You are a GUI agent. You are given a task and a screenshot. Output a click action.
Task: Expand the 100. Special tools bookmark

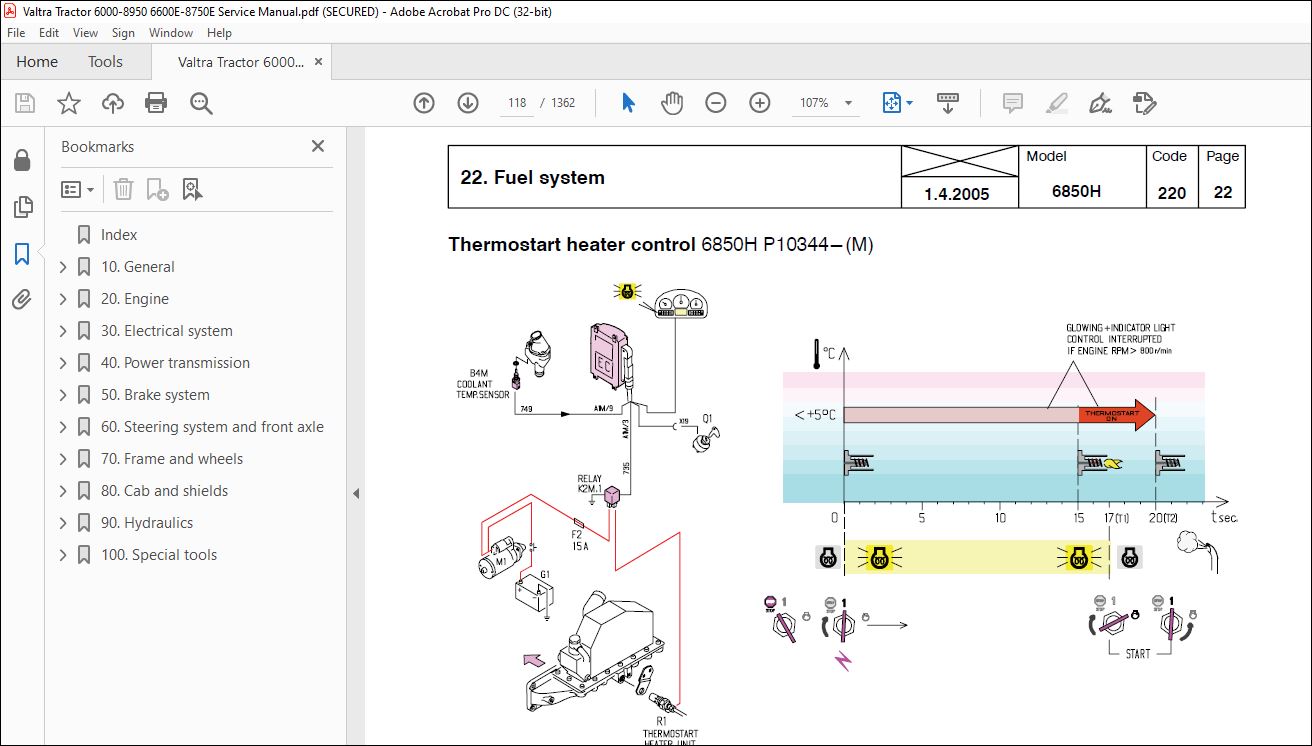coord(64,555)
